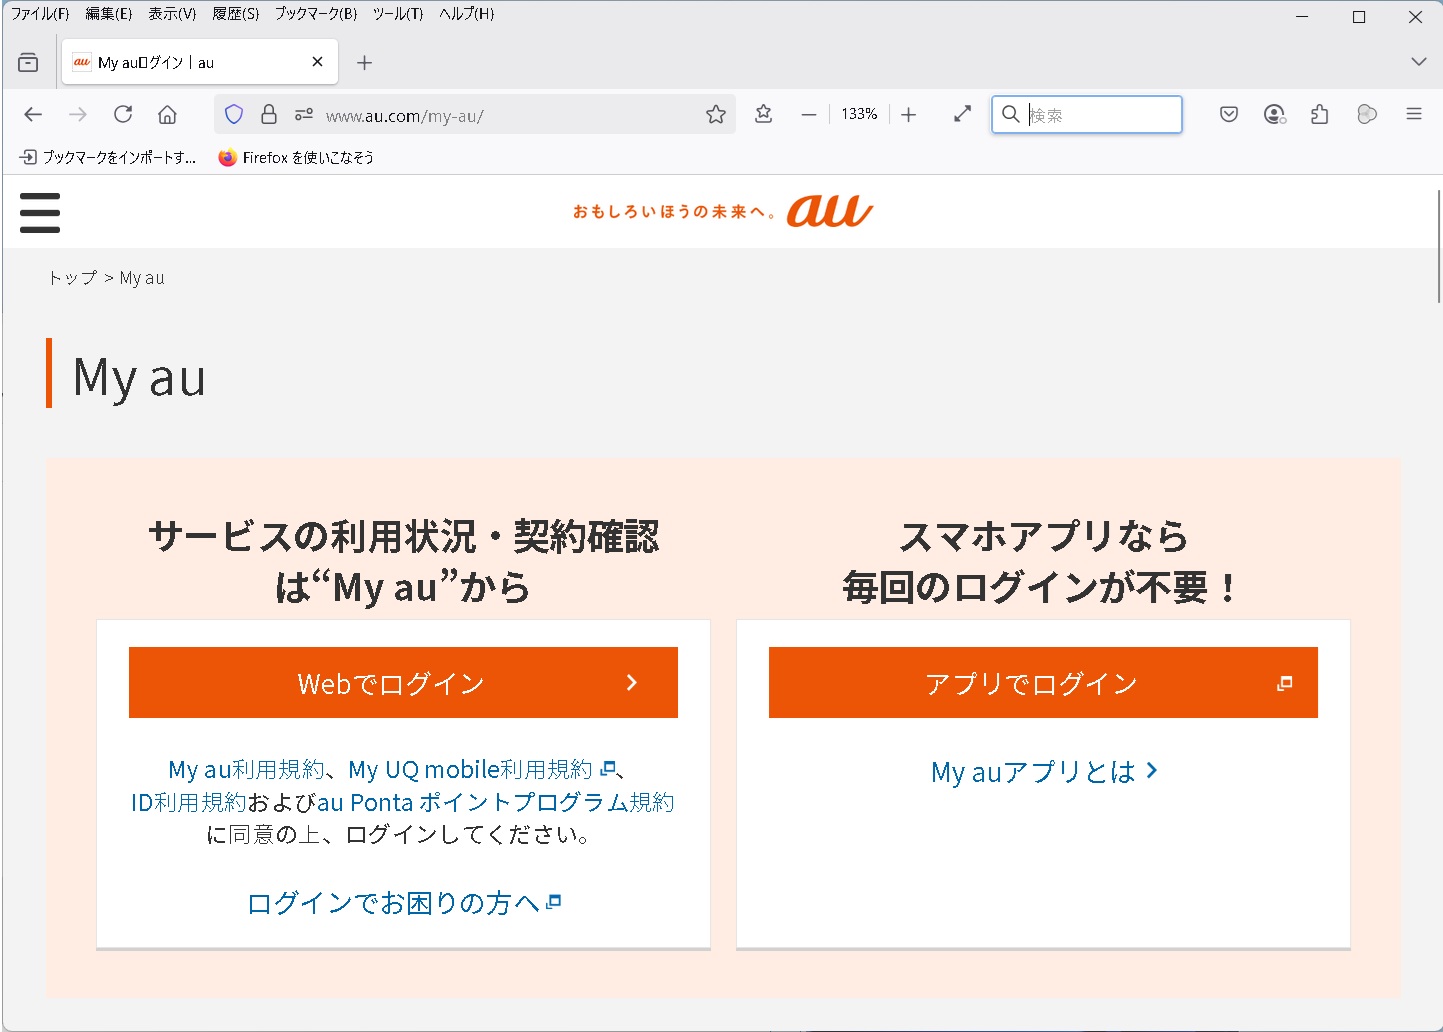Open the ログインでお困りの方へ link
1443x1032 pixels.
404,903
